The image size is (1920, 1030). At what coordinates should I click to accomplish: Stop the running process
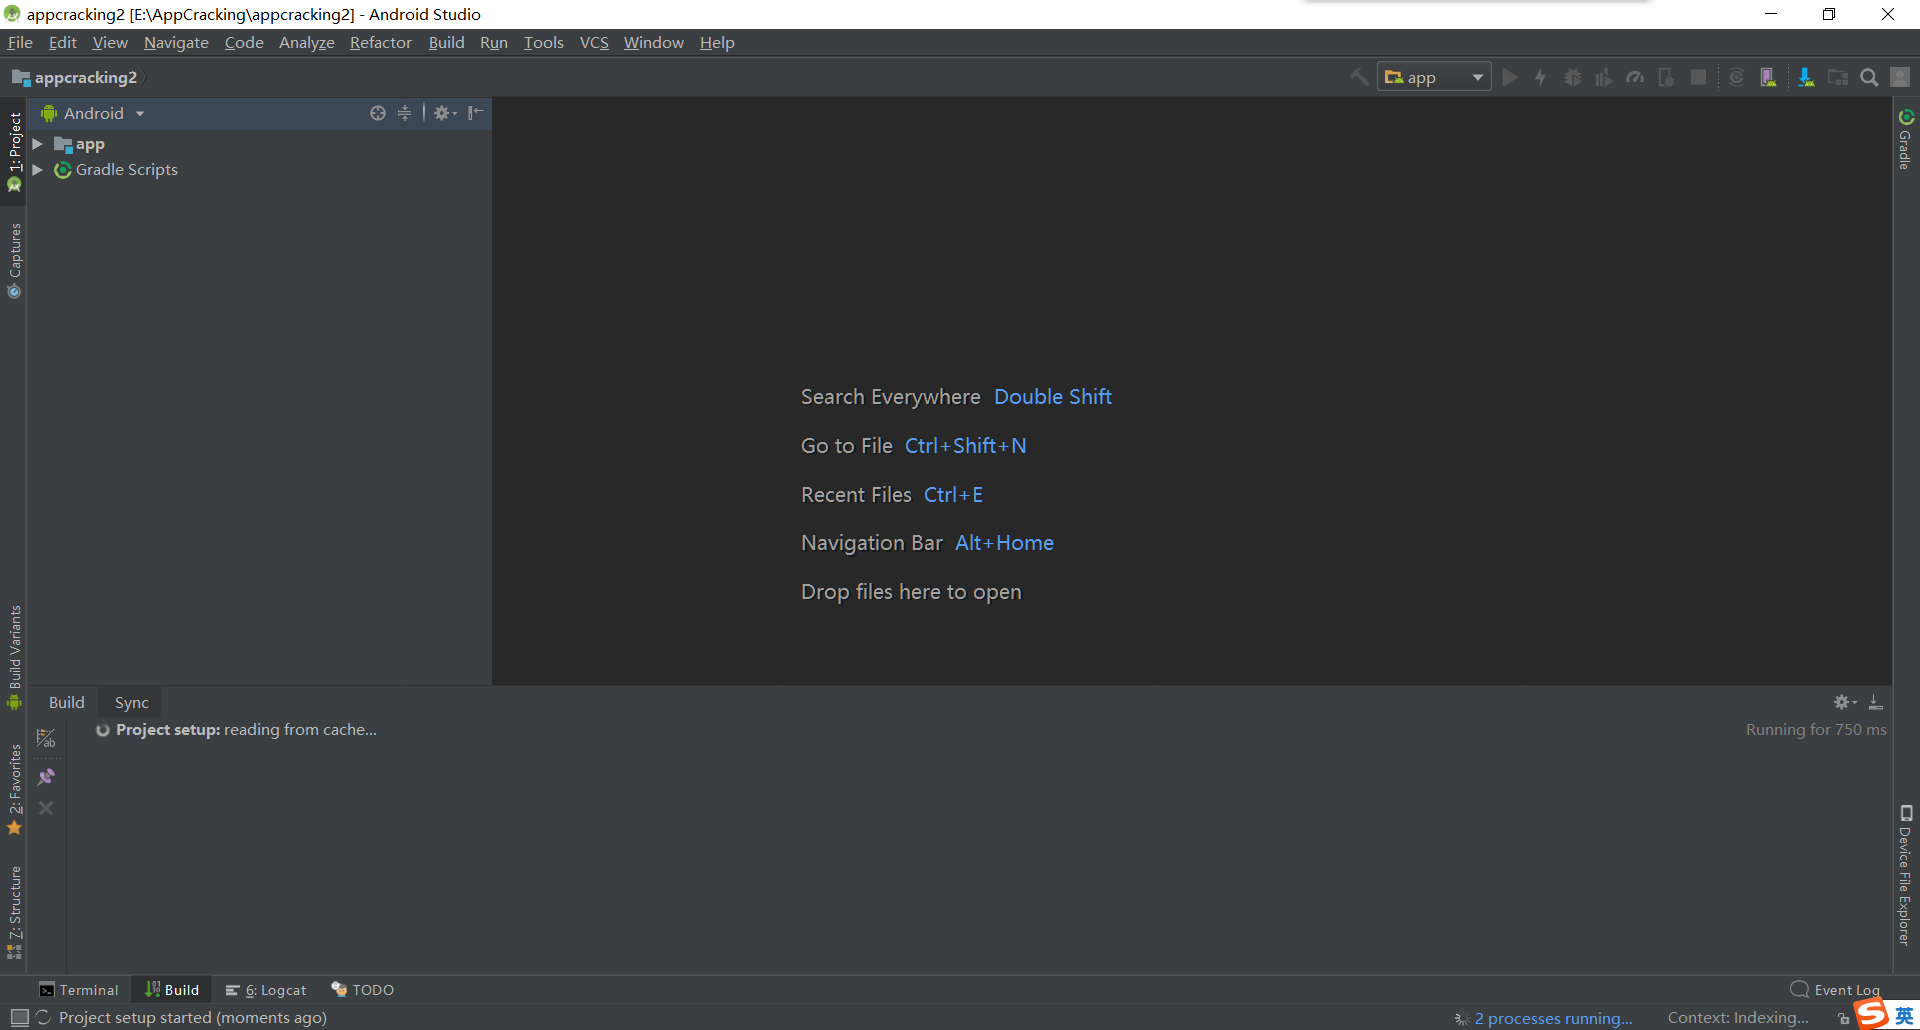[x=1698, y=77]
